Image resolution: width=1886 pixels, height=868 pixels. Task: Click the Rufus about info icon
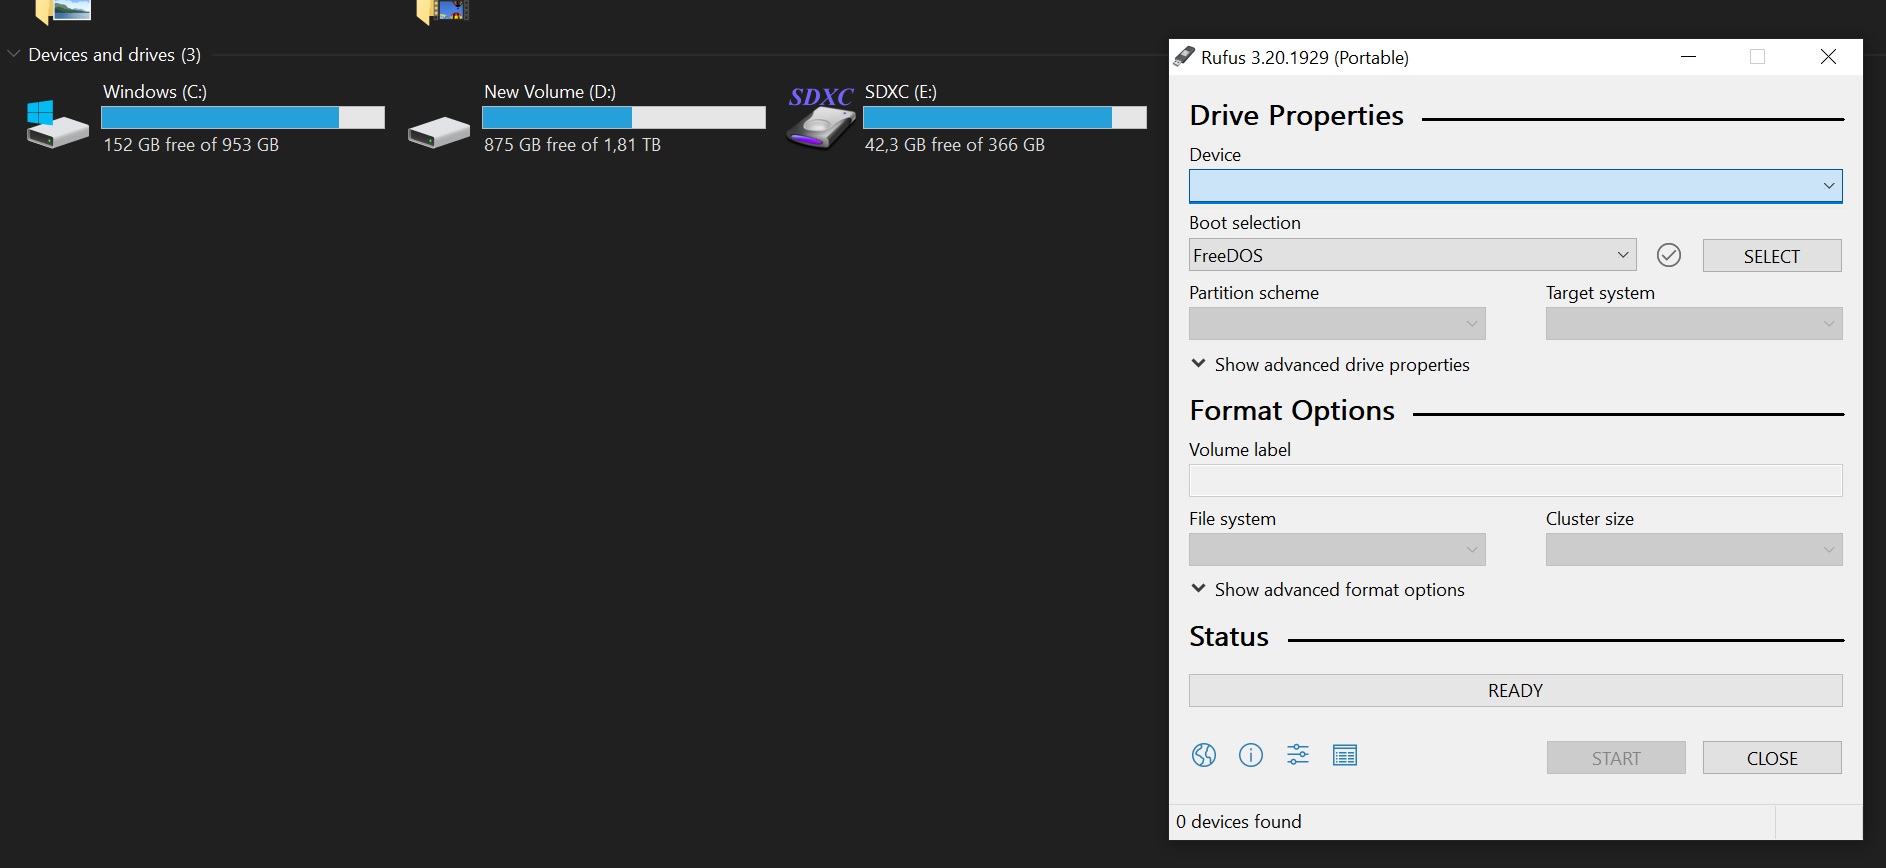click(1251, 755)
